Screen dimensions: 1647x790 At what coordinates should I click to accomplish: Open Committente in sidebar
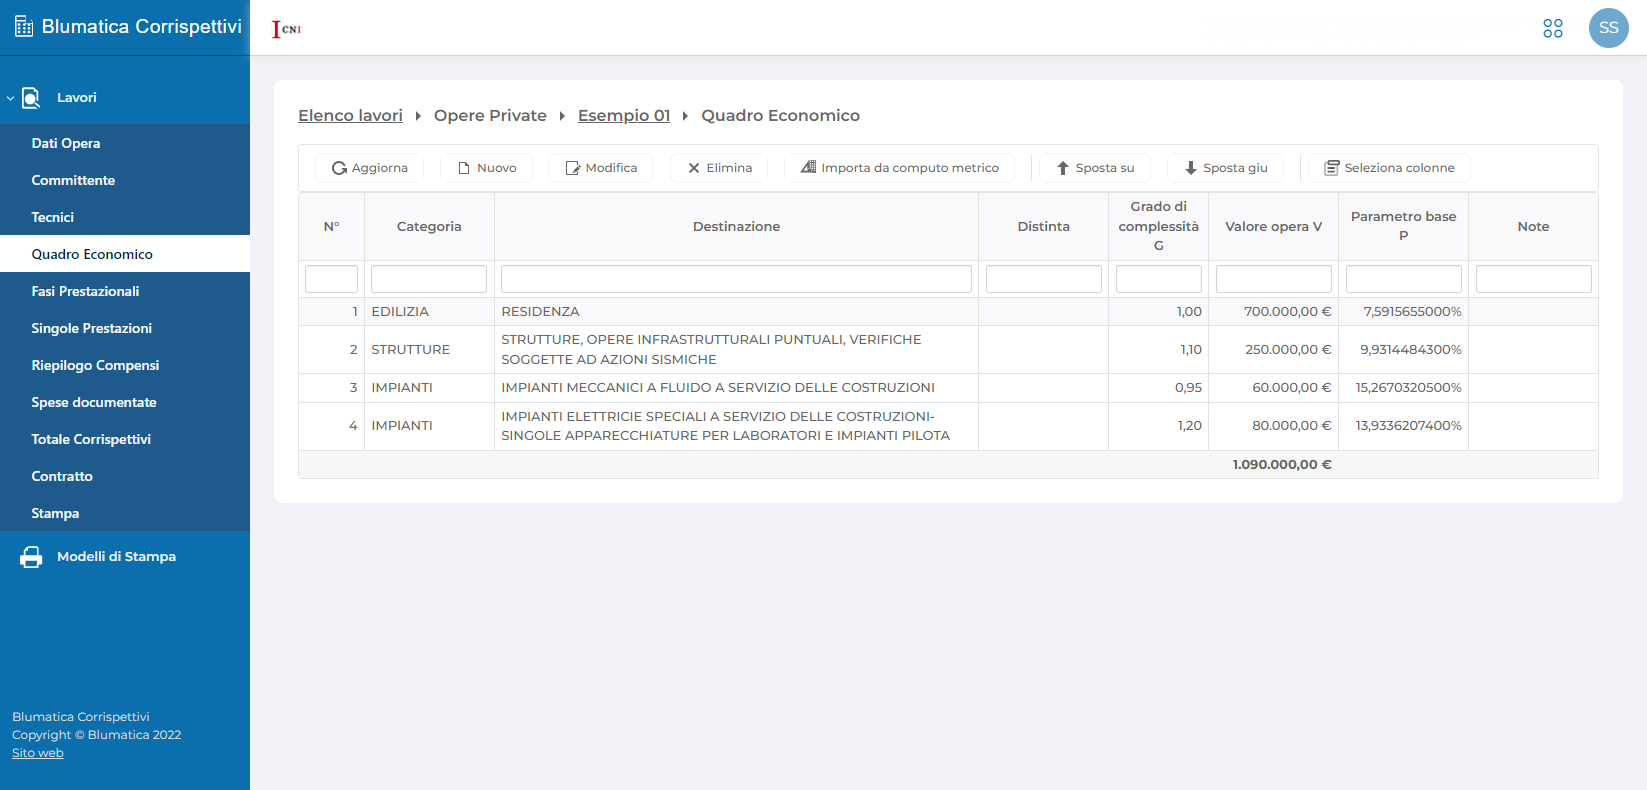tap(125, 180)
